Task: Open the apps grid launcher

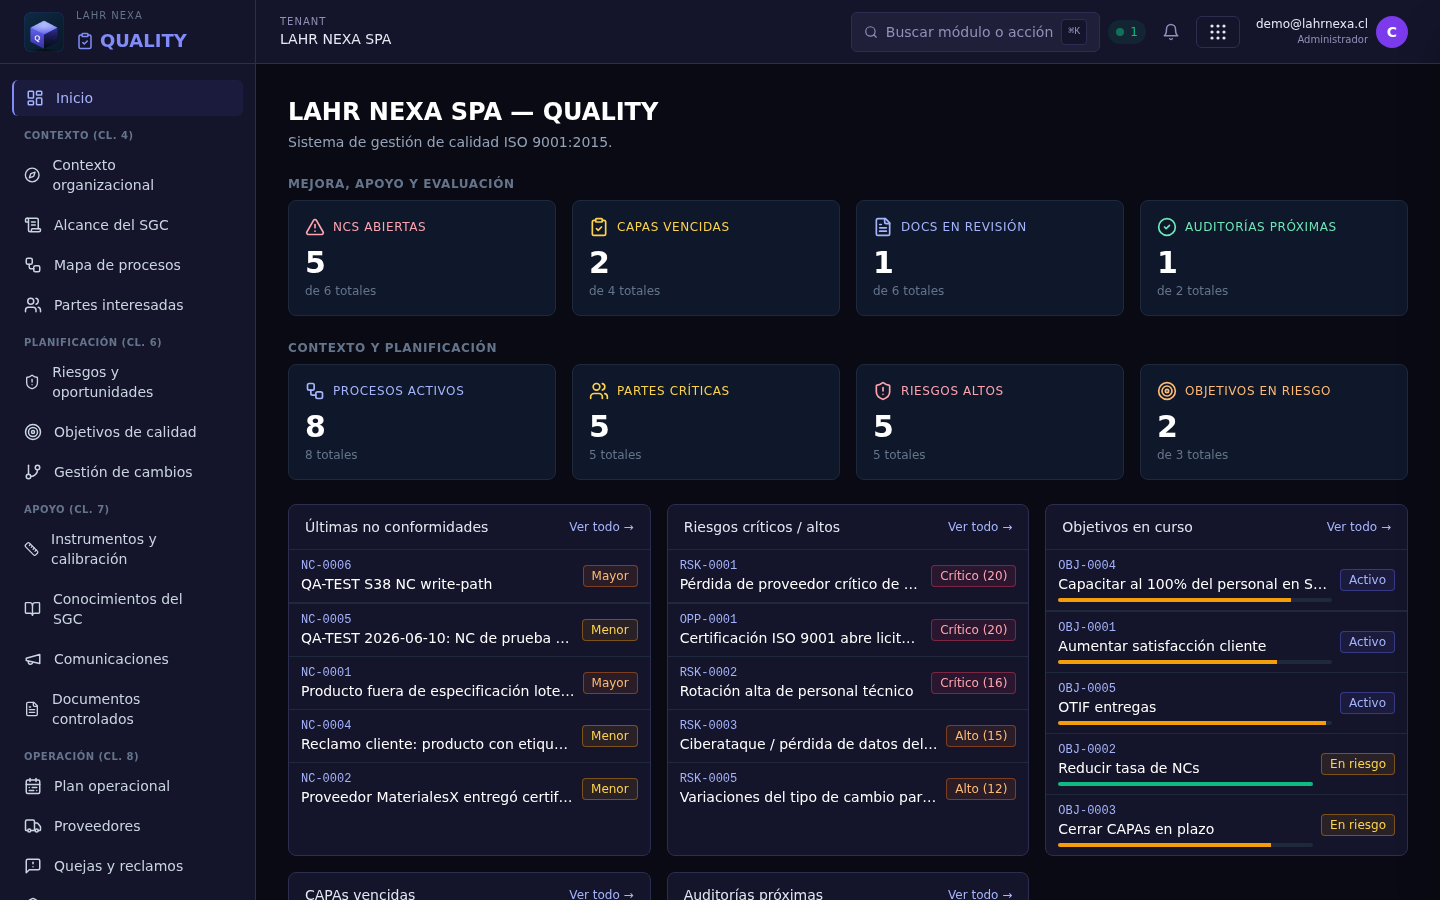Action: [x=1218, y=32]
